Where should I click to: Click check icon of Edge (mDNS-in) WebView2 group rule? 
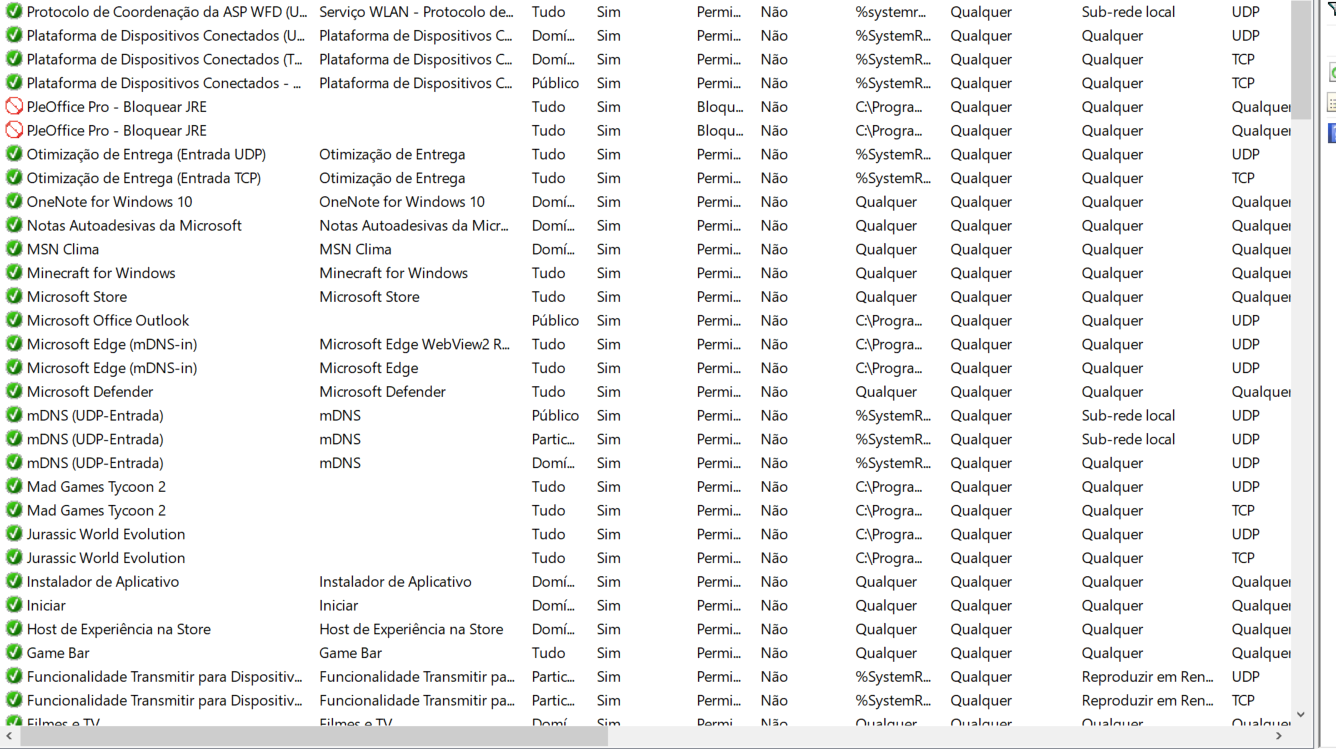point(14,344)
